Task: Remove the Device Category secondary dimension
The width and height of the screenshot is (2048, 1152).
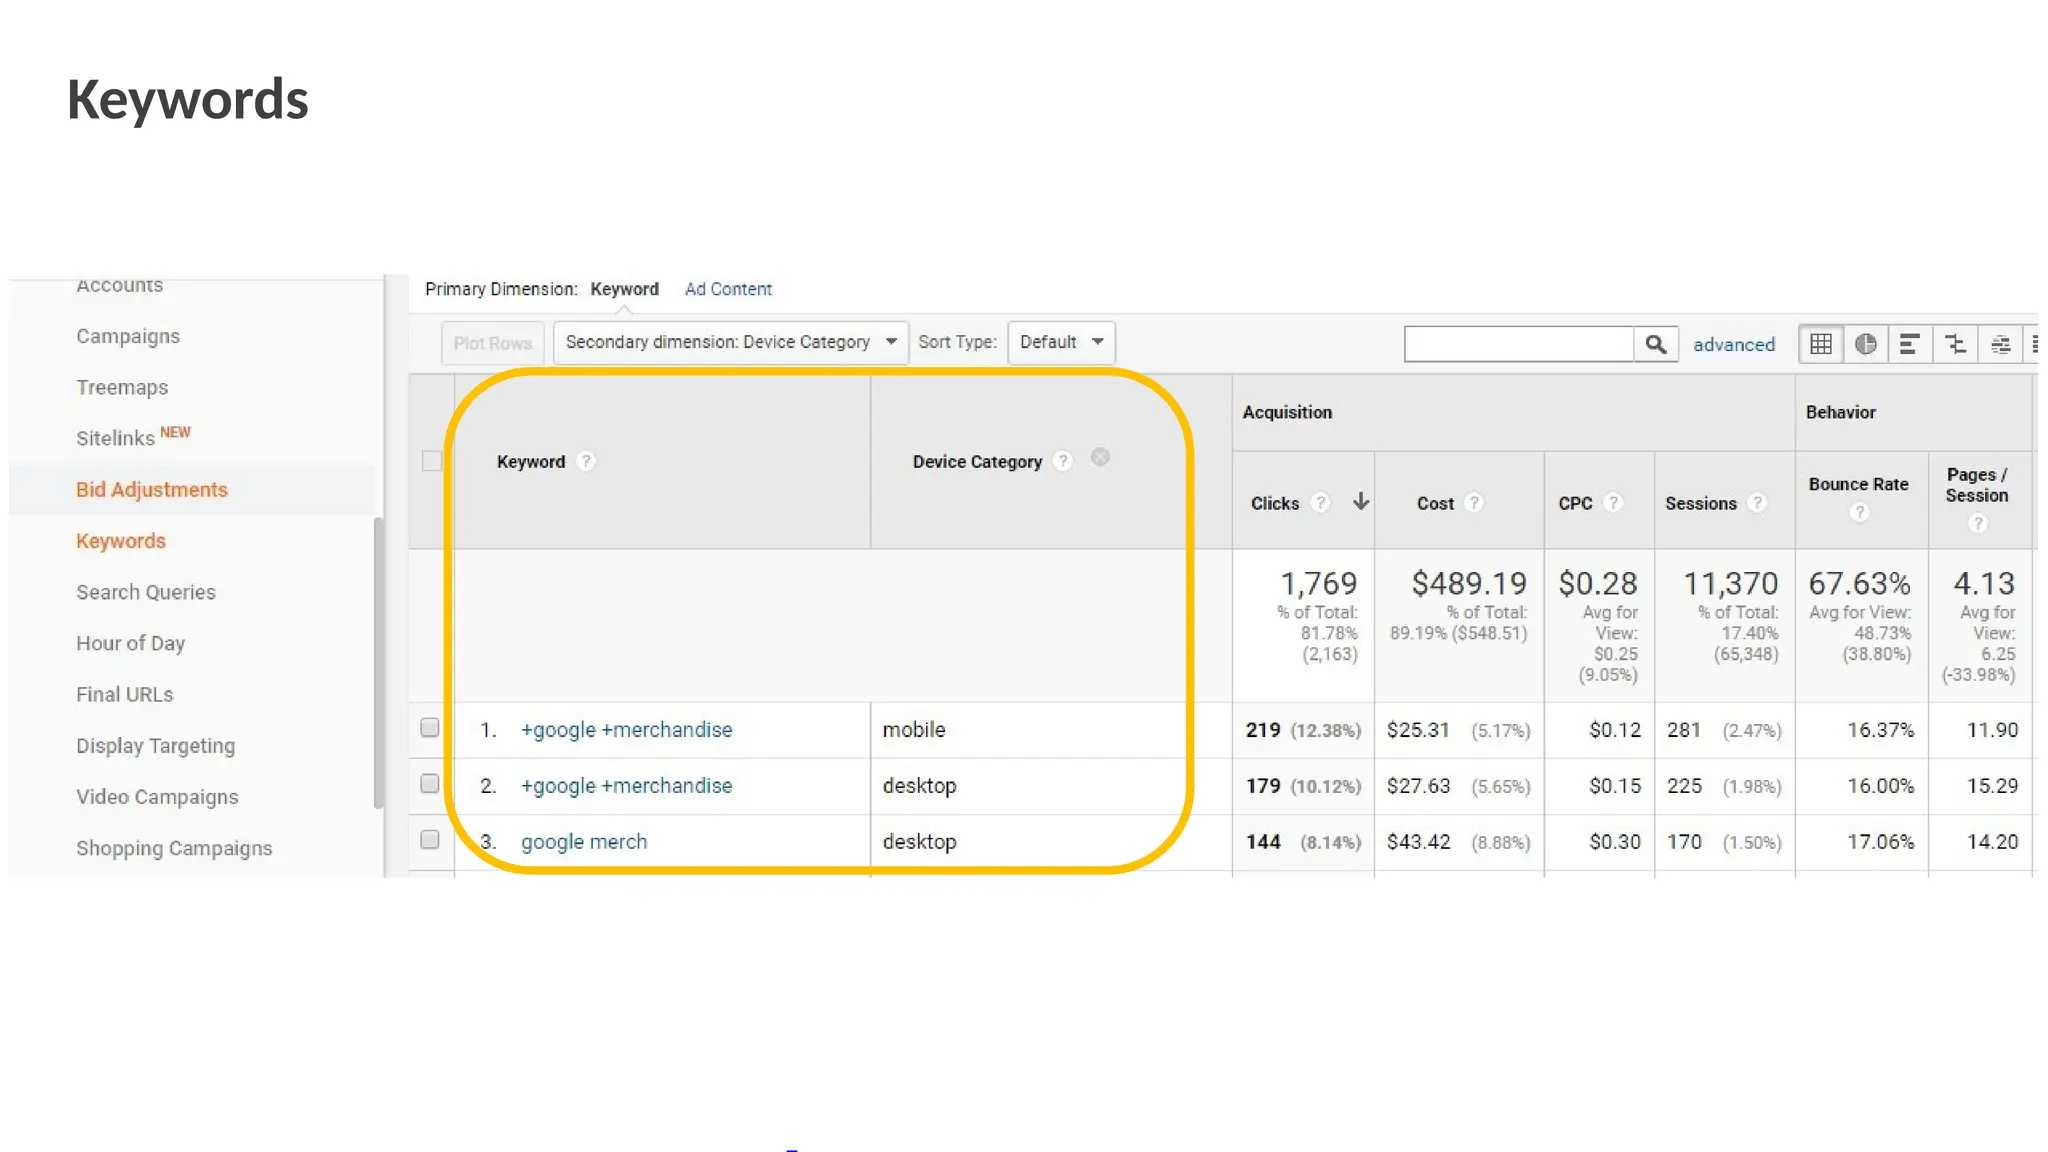Action: (x=1099, y=457)
